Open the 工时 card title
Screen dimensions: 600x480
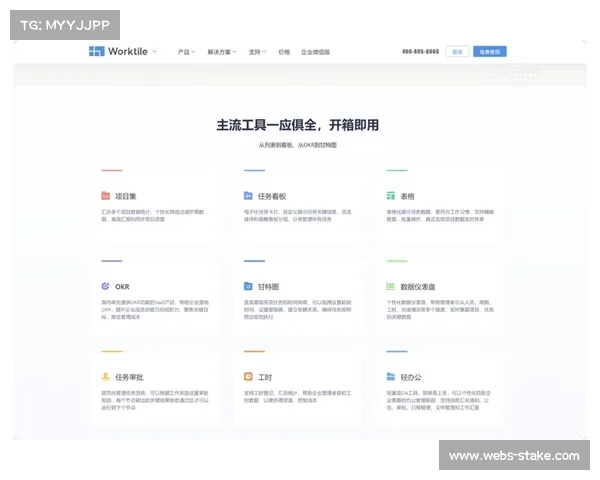265,377
